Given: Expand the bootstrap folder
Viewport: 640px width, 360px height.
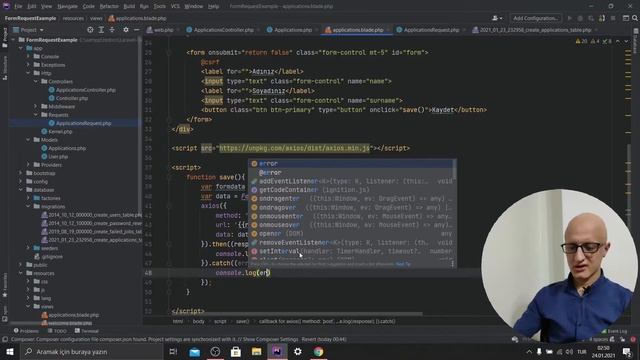Looking at the screenshot, I should click(x=21, y=173).
